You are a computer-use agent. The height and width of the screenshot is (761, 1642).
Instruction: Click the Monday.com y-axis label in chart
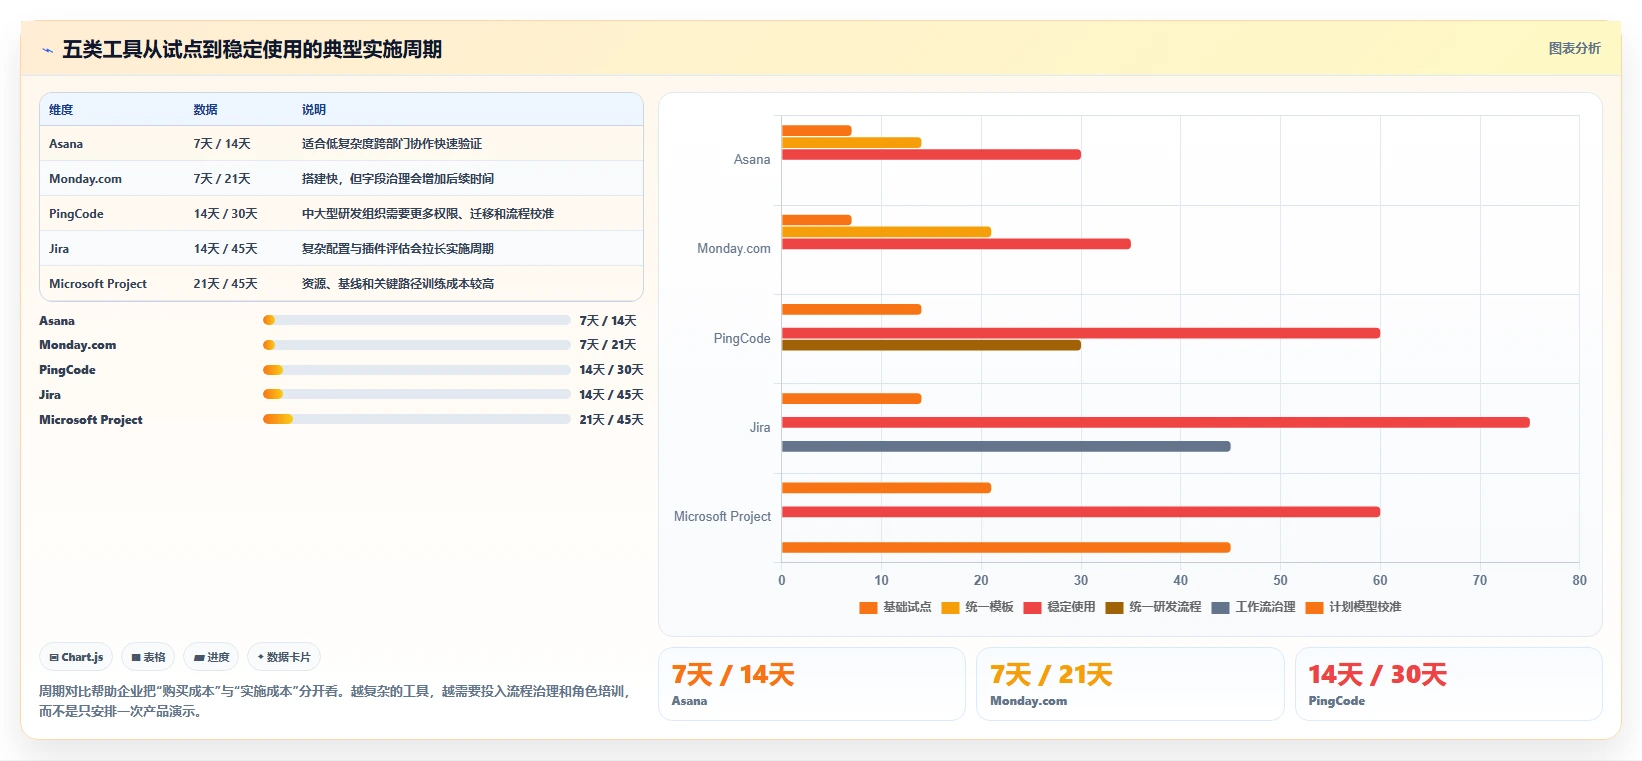click(x=734, y=249)
